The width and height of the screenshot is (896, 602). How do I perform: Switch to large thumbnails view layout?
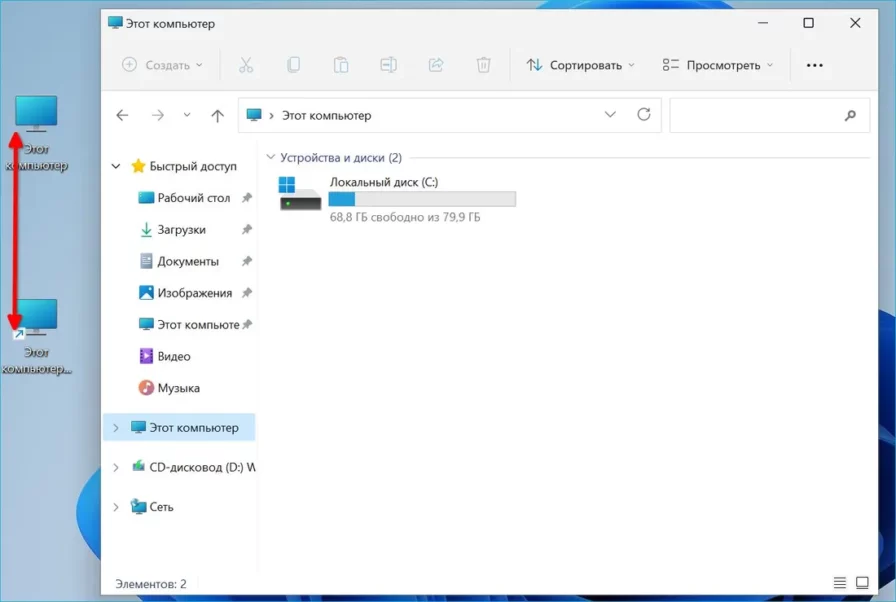click(x=862, y=583)
